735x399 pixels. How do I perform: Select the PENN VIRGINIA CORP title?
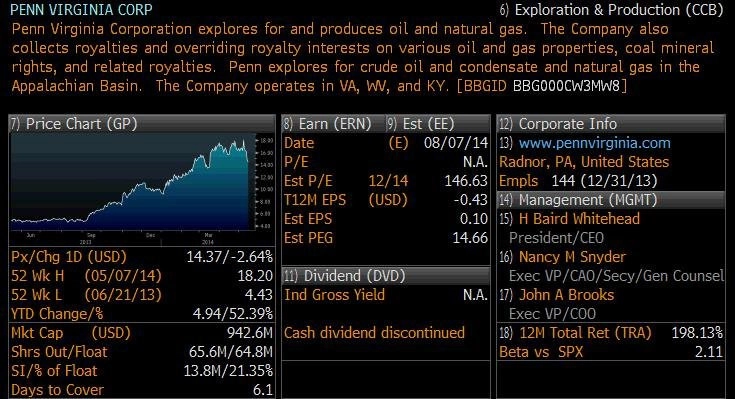click(x=81, y=10)
